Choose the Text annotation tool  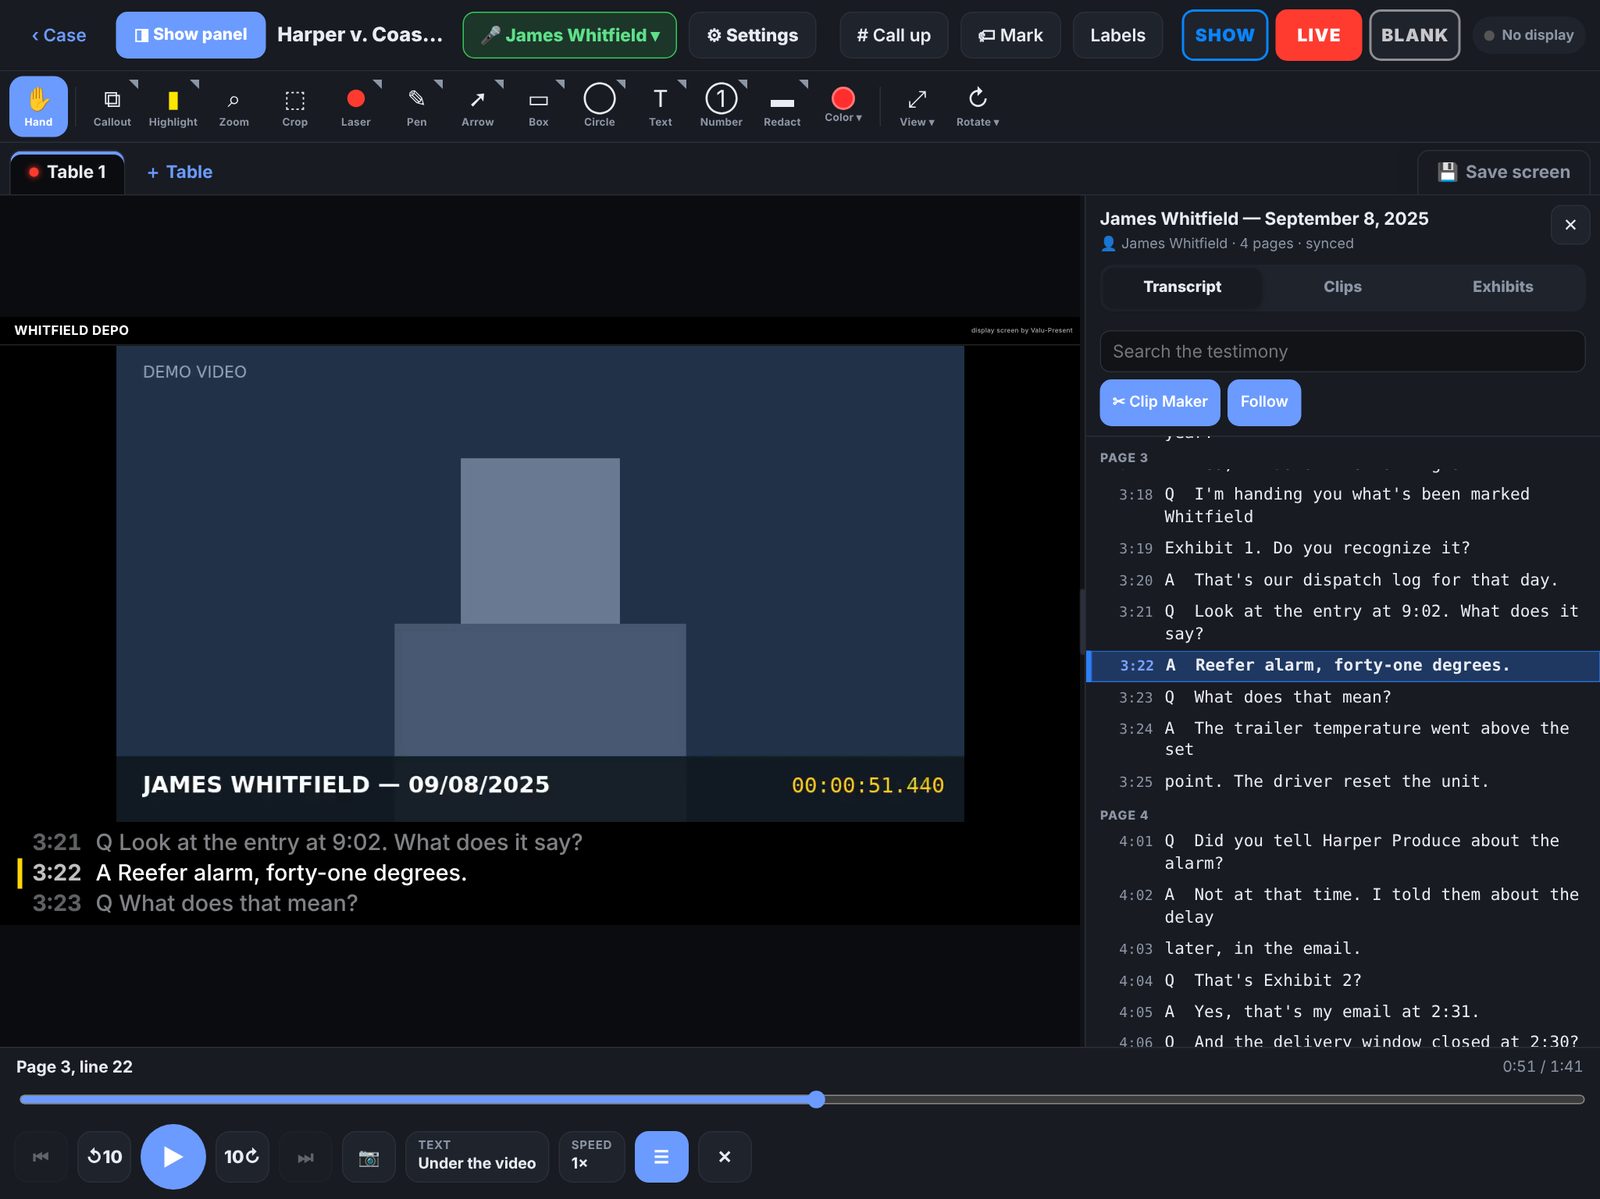pyautogui.click(x=661, y=106)
